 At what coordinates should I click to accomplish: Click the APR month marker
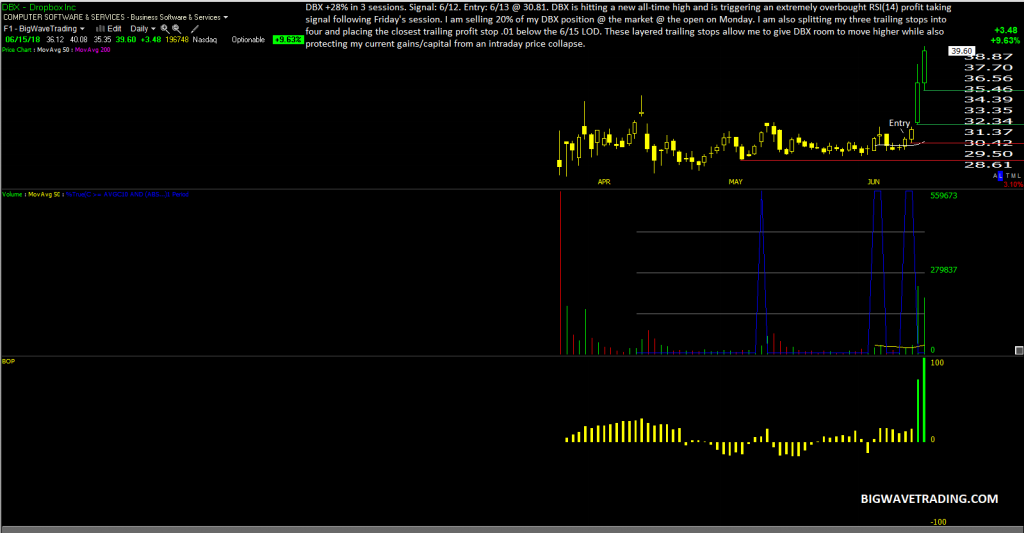point(604,182)
